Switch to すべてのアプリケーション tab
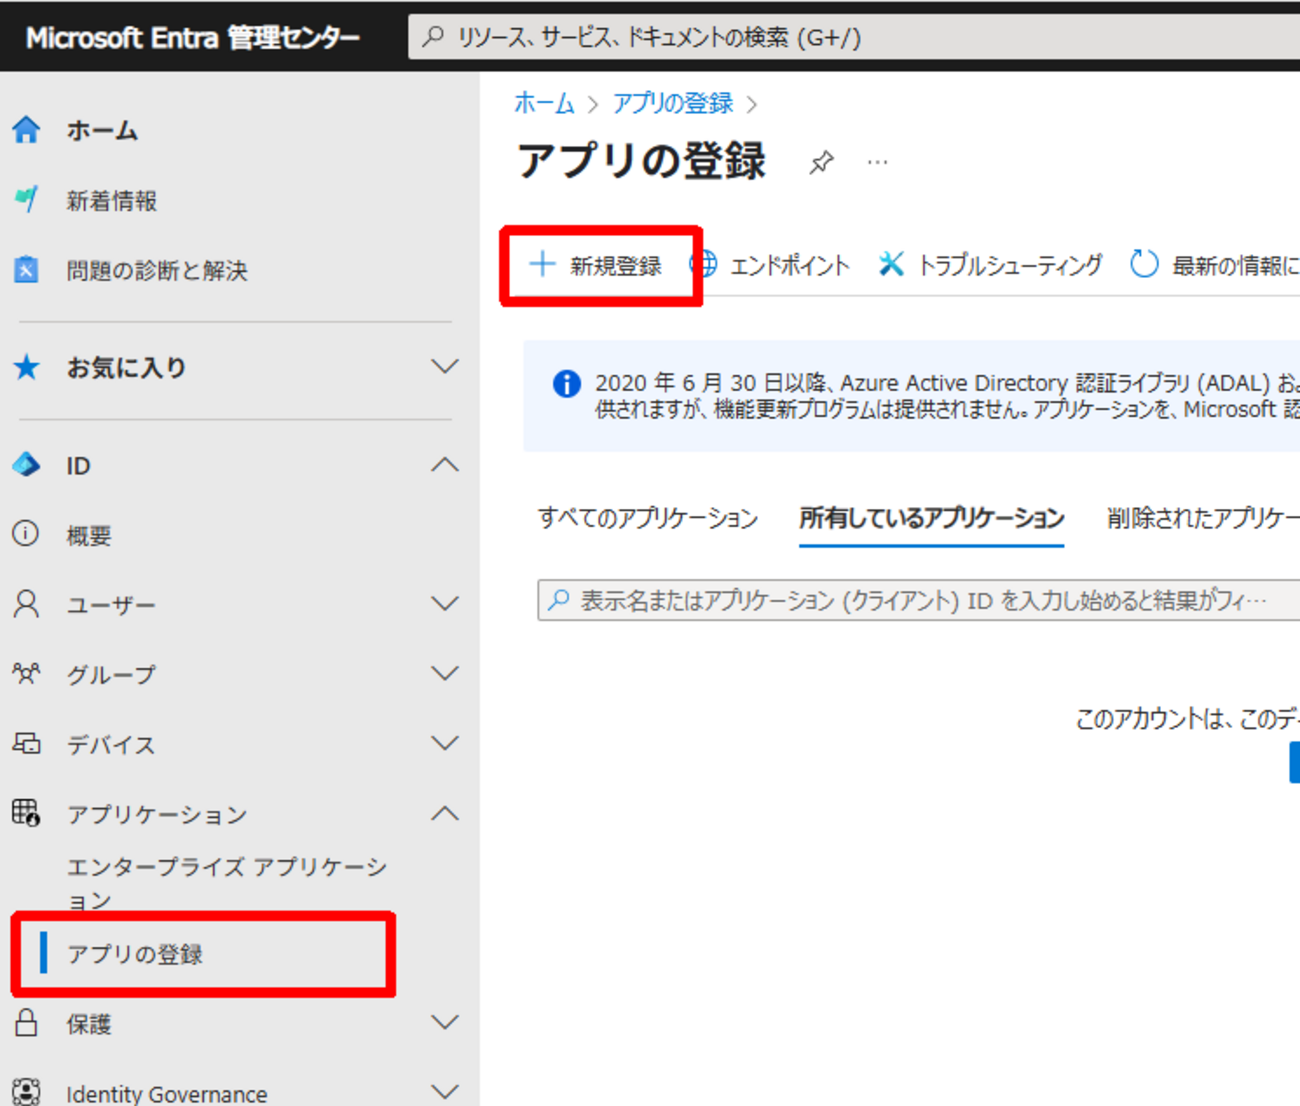Image resolution: width=1300 pixels, height=1106 pixels. click(648, 517)
